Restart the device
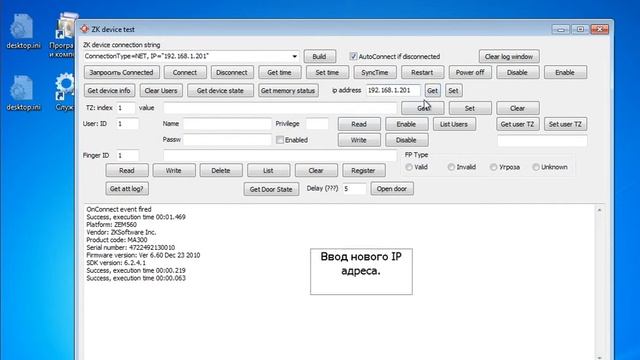The width and height of the screenshot is (640, 360). [422, 72]
